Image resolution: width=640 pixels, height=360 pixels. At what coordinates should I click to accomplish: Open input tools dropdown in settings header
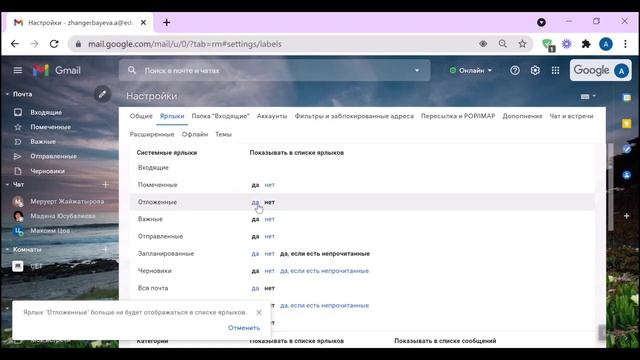(588, 96)
